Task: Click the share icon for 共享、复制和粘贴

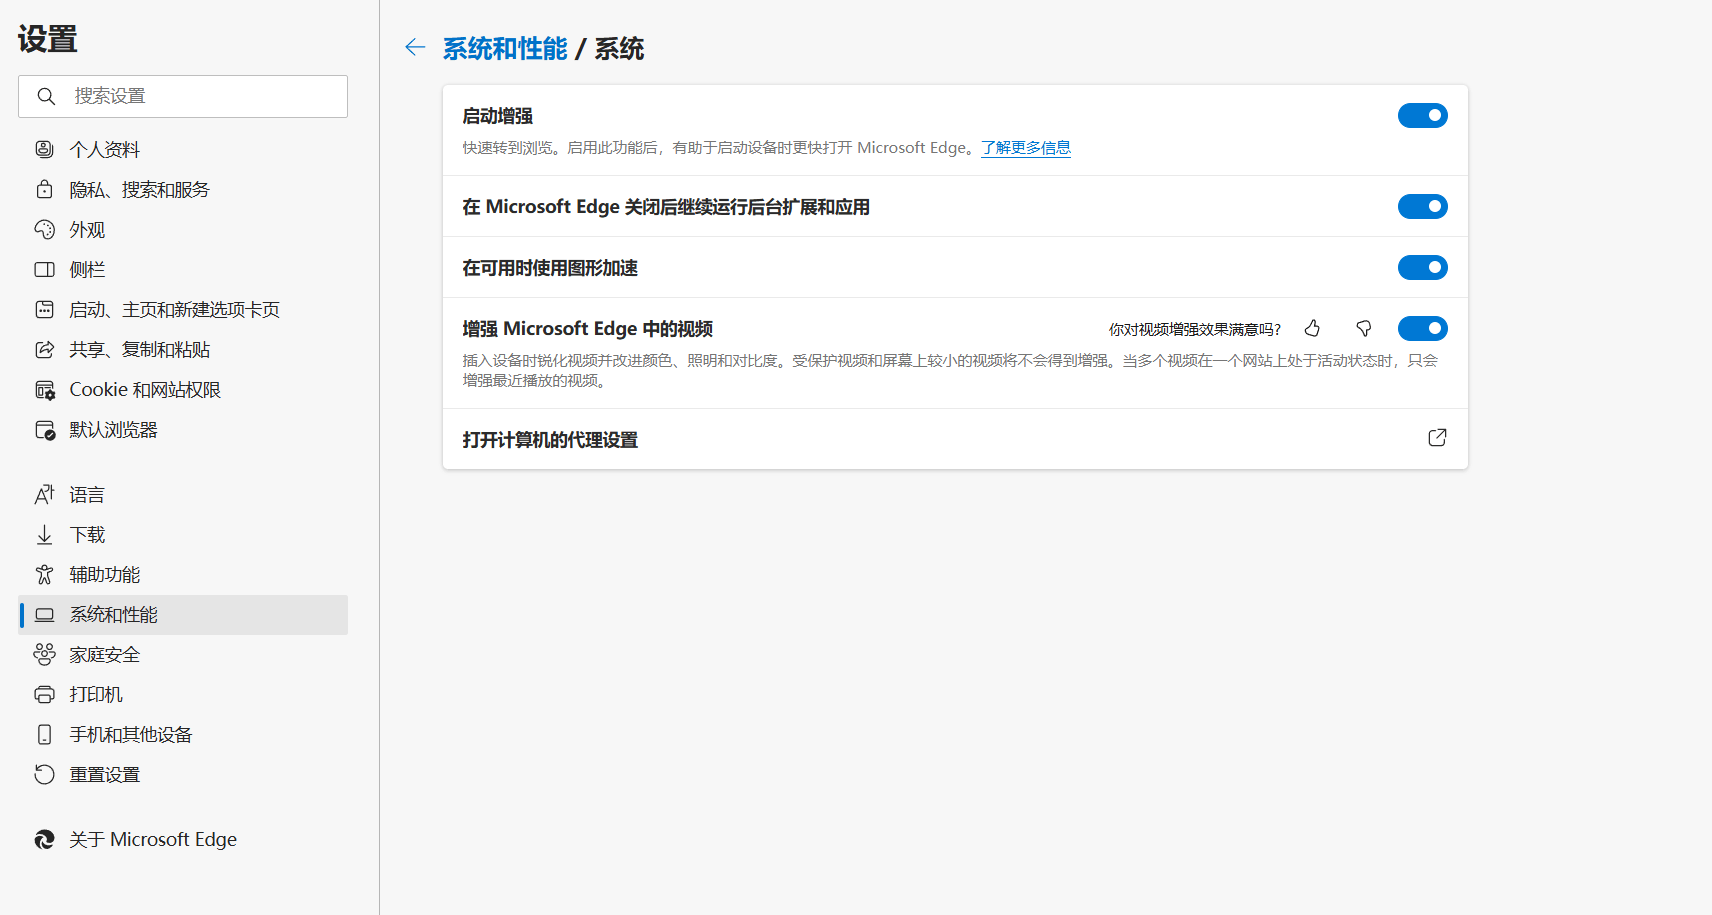Action: (x=44, y=349)
